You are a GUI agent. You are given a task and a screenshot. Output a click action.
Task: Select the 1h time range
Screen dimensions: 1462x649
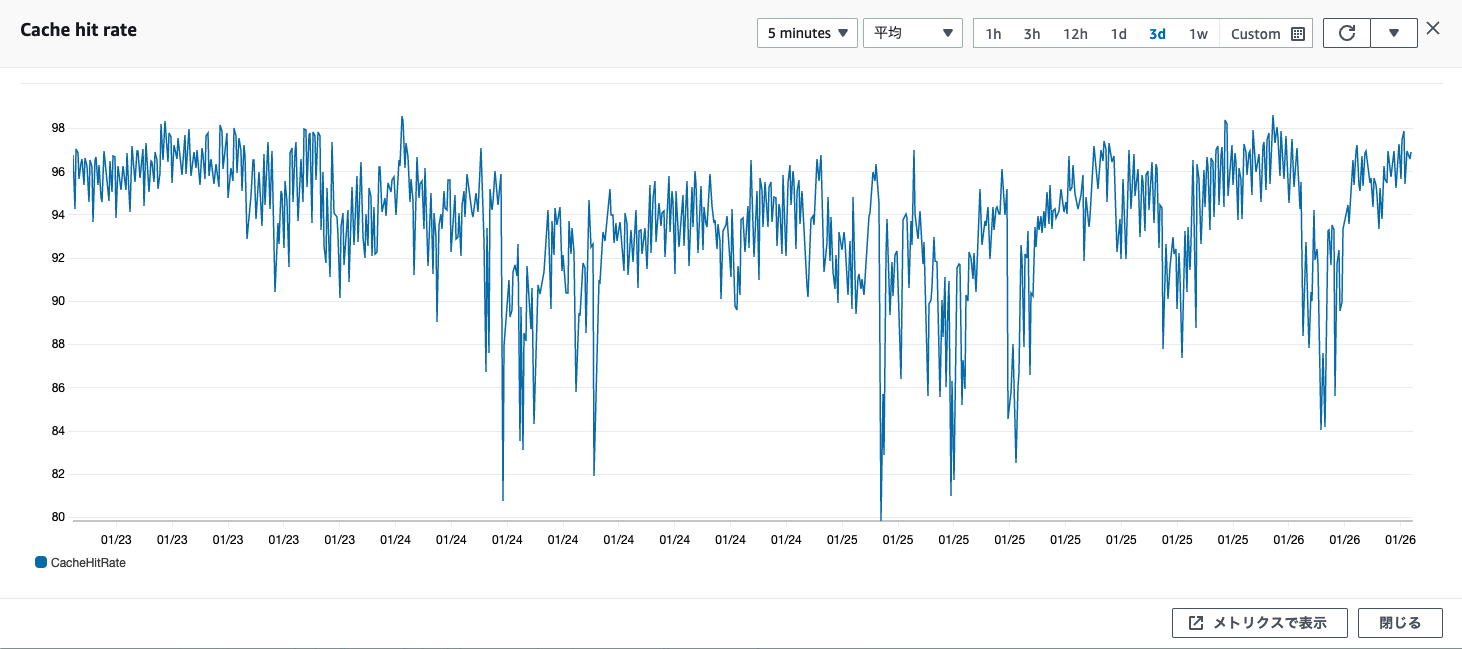pos(993,34)
